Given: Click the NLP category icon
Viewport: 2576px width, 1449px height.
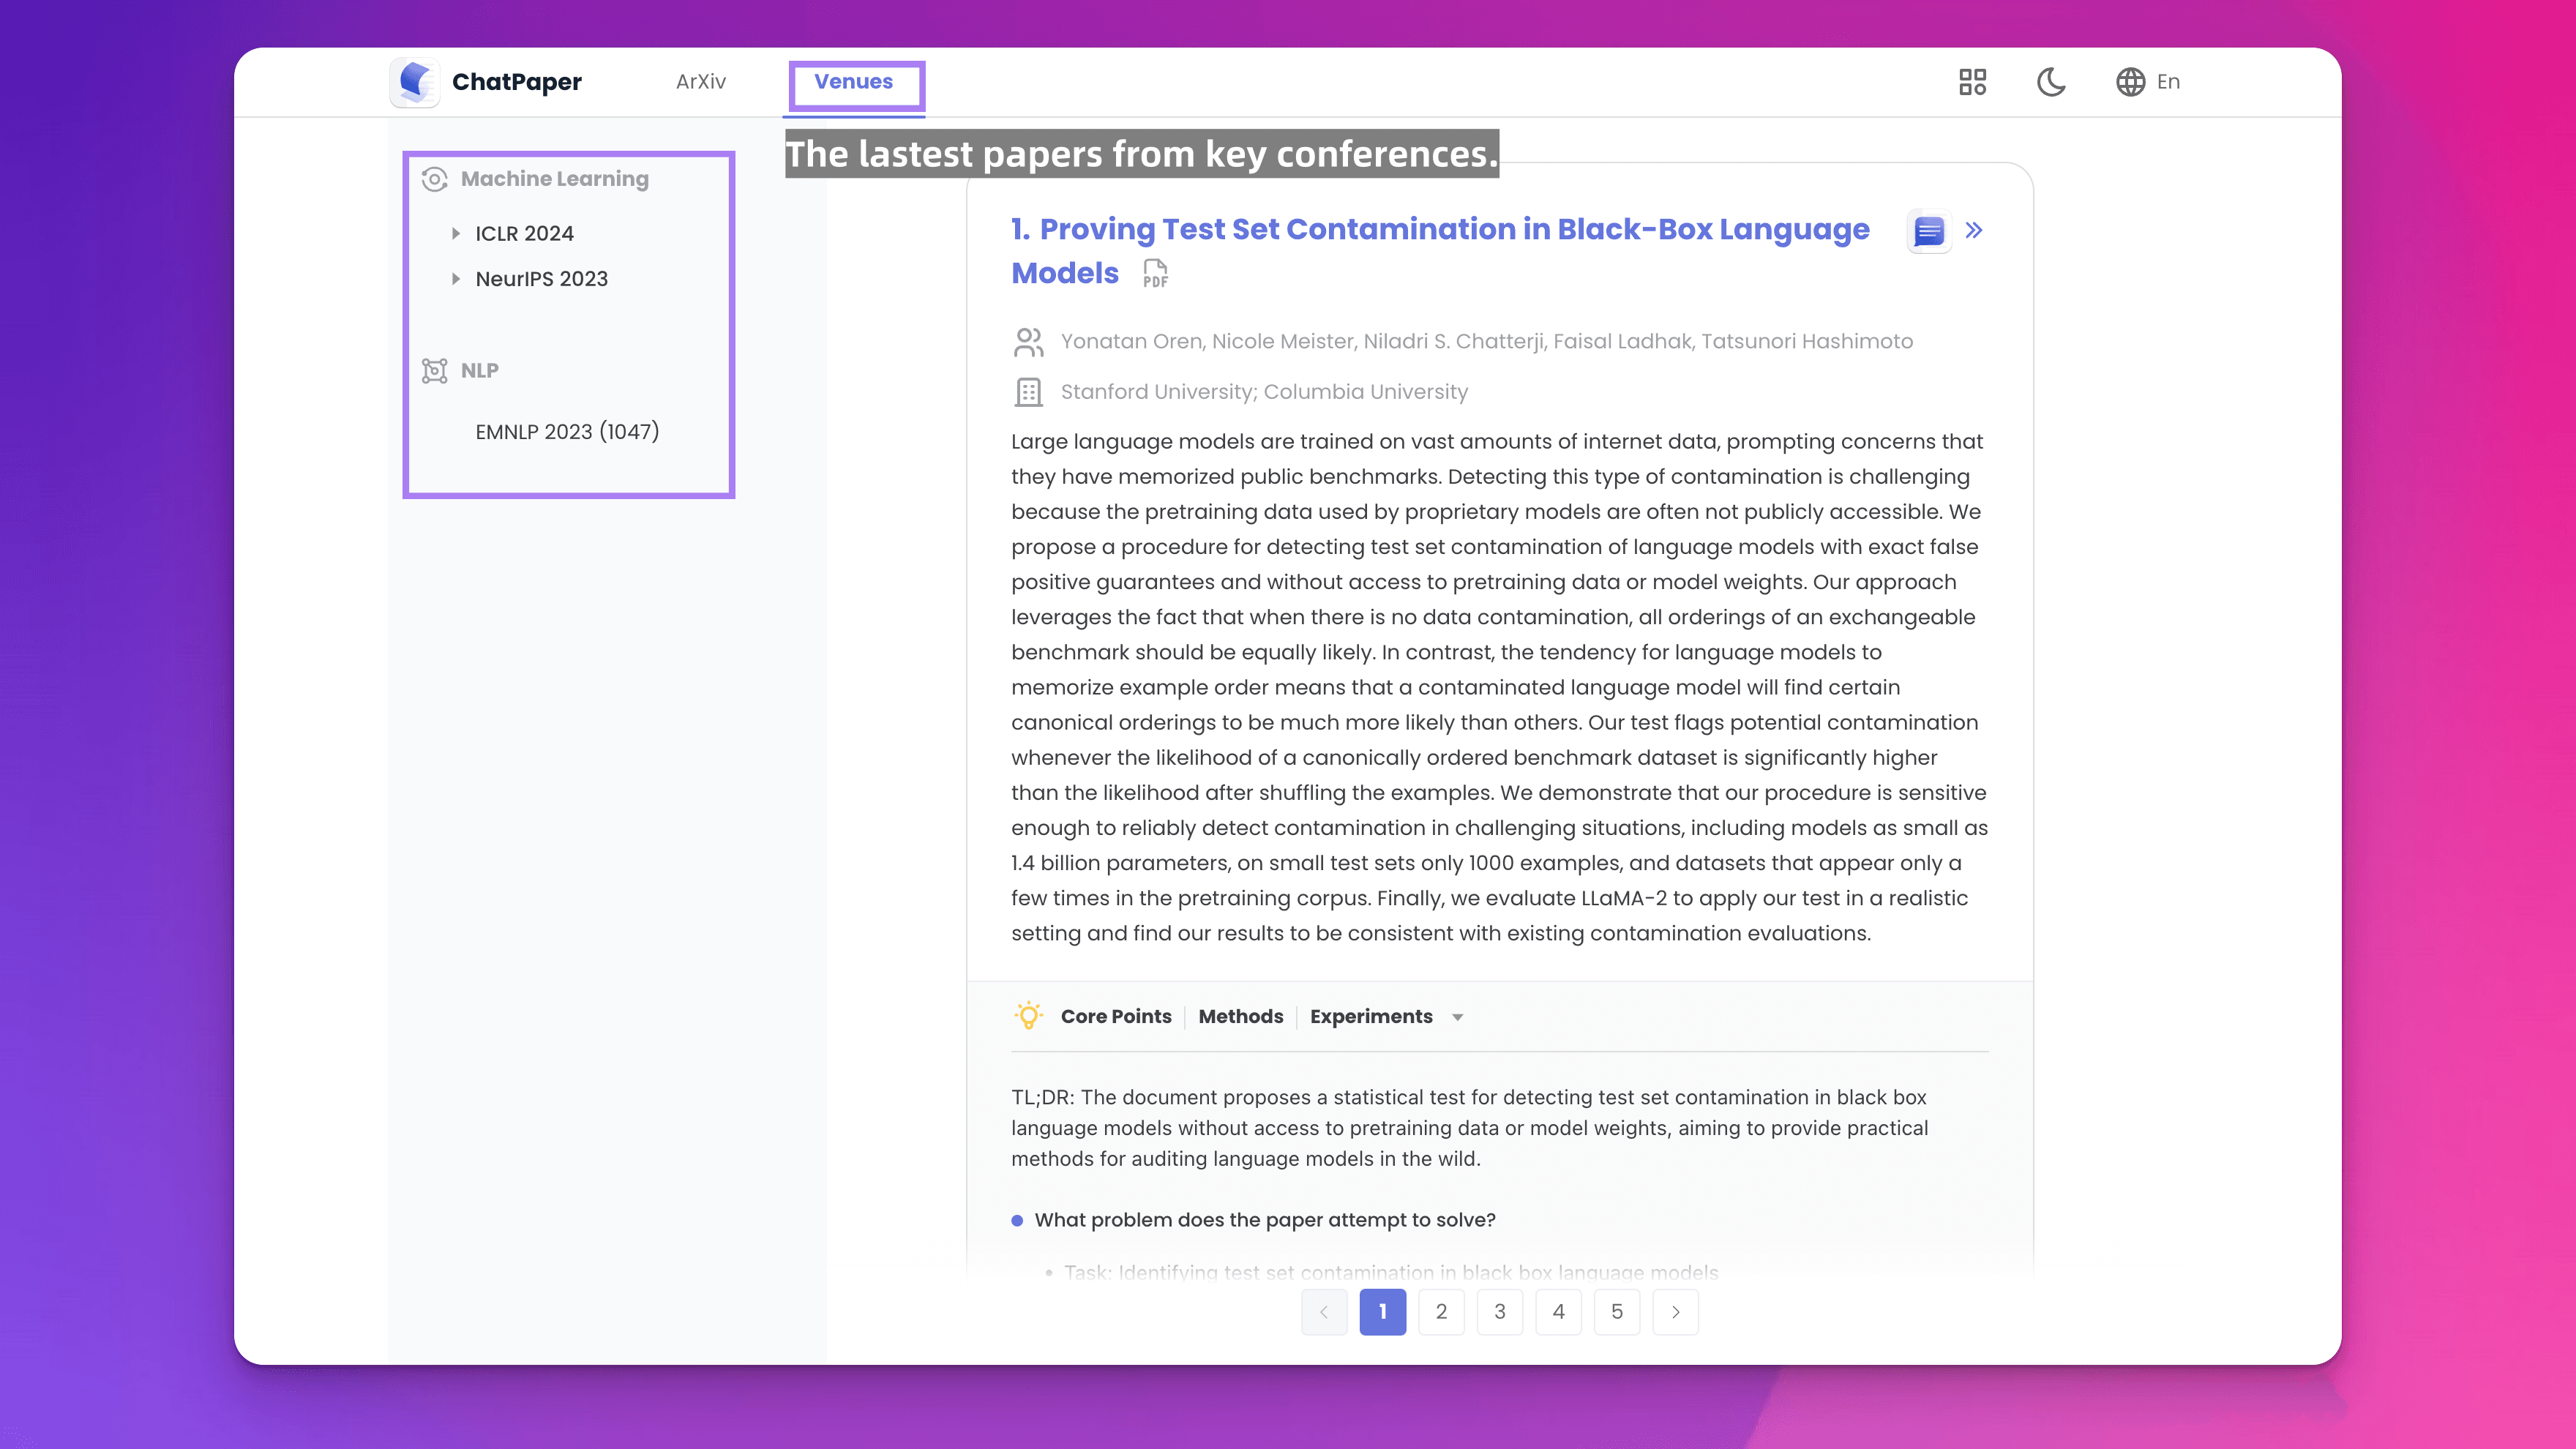Looking at the screenshot, I should 434,371.
